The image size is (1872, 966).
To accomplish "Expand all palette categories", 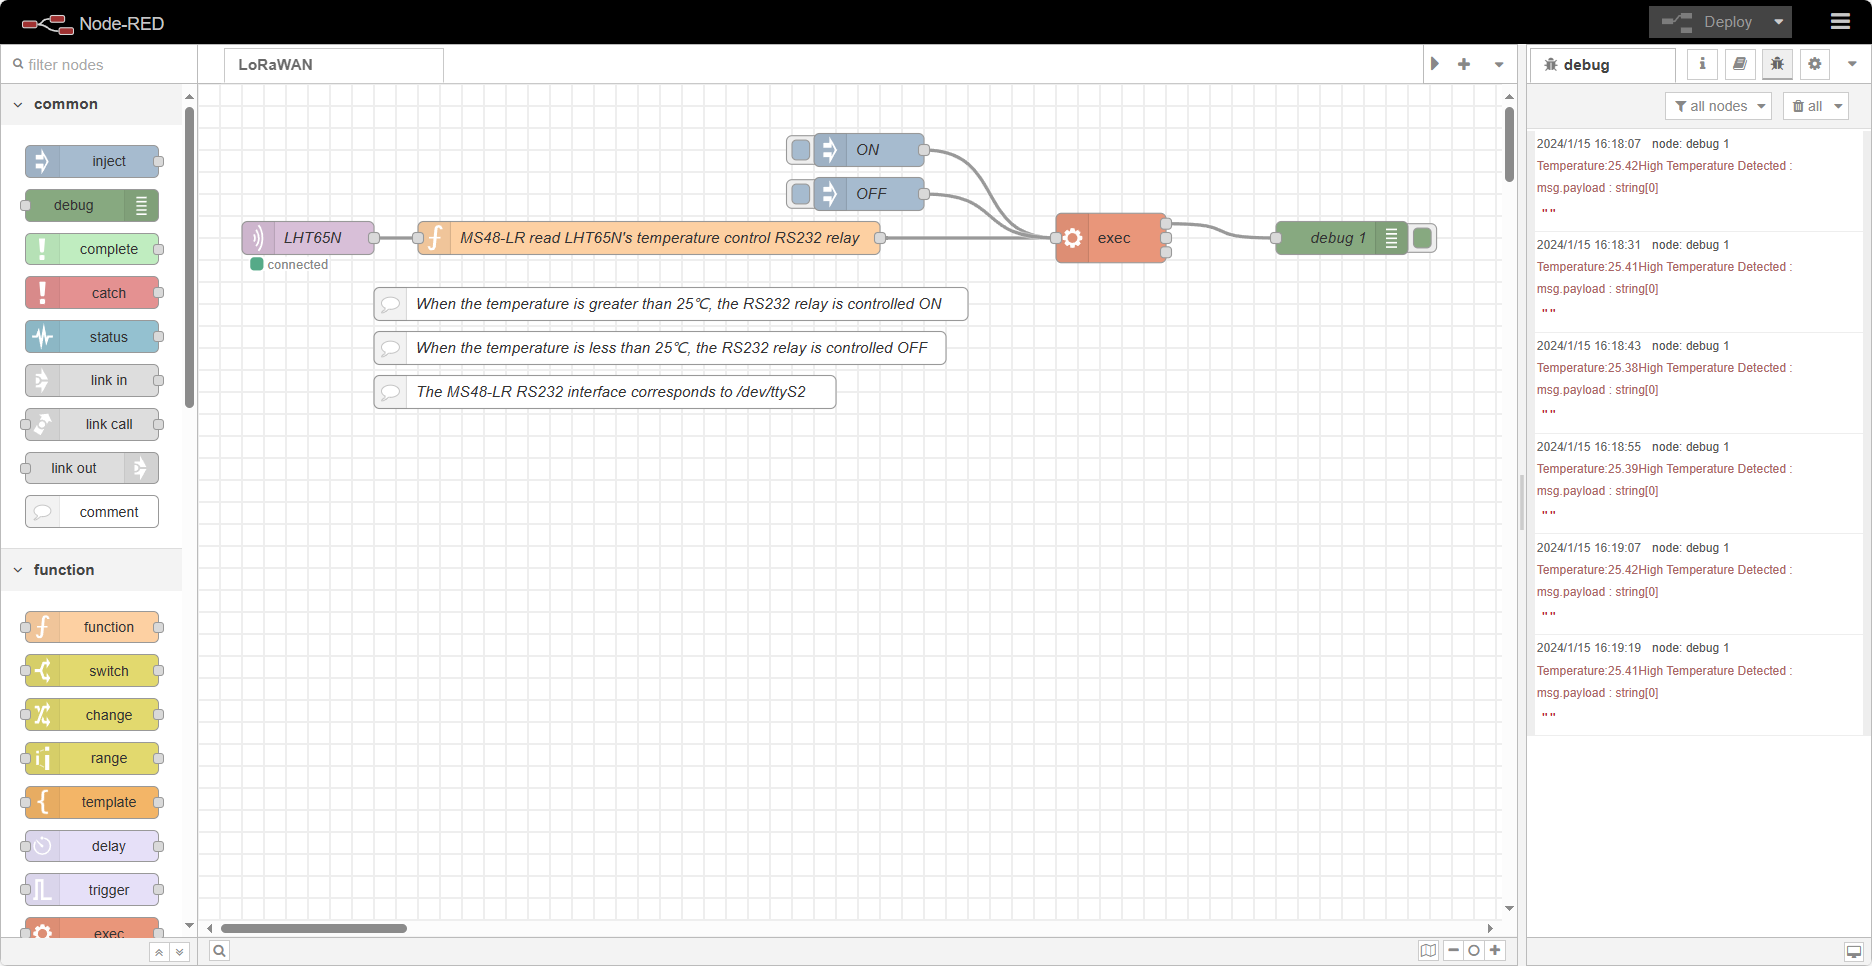I will tap(179, 952).
